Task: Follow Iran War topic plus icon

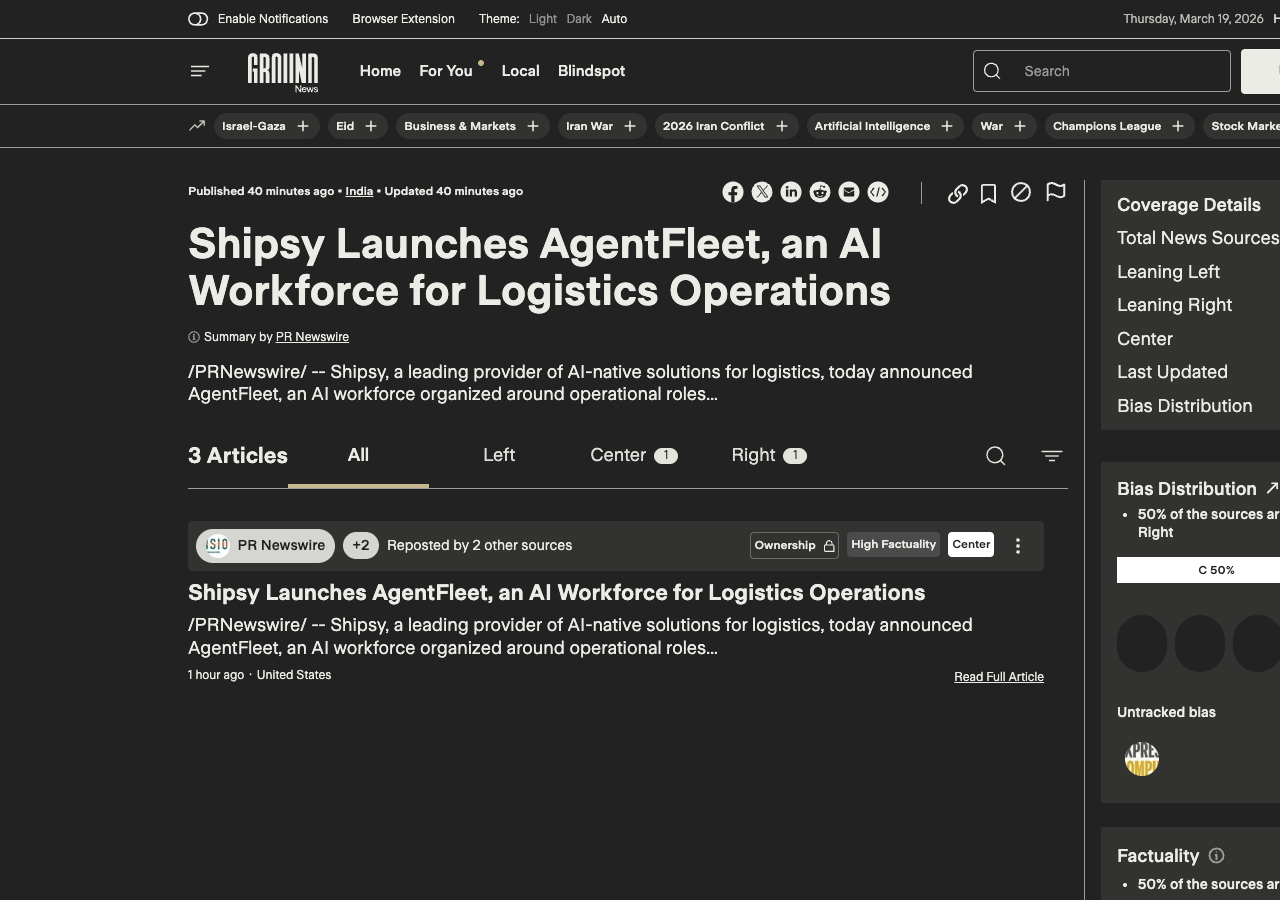Action: (x=630, y=126)
